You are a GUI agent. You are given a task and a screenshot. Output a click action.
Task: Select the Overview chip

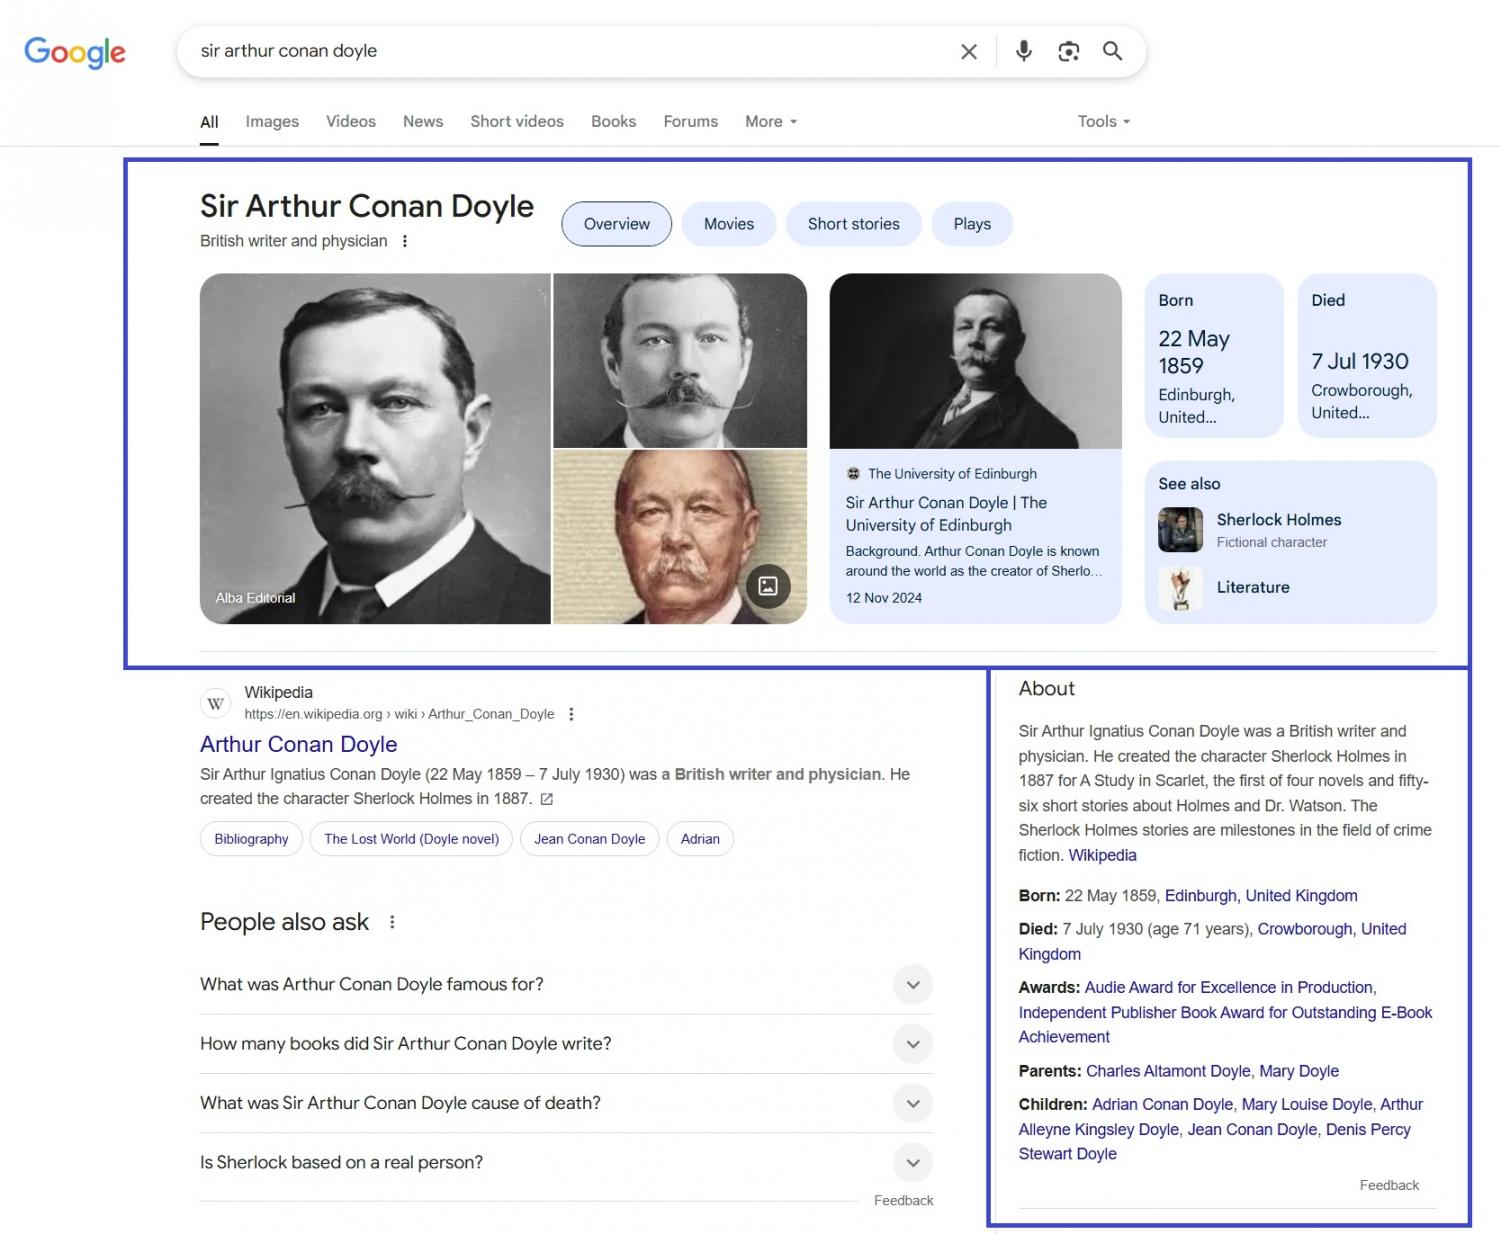(x=617, y=224)
